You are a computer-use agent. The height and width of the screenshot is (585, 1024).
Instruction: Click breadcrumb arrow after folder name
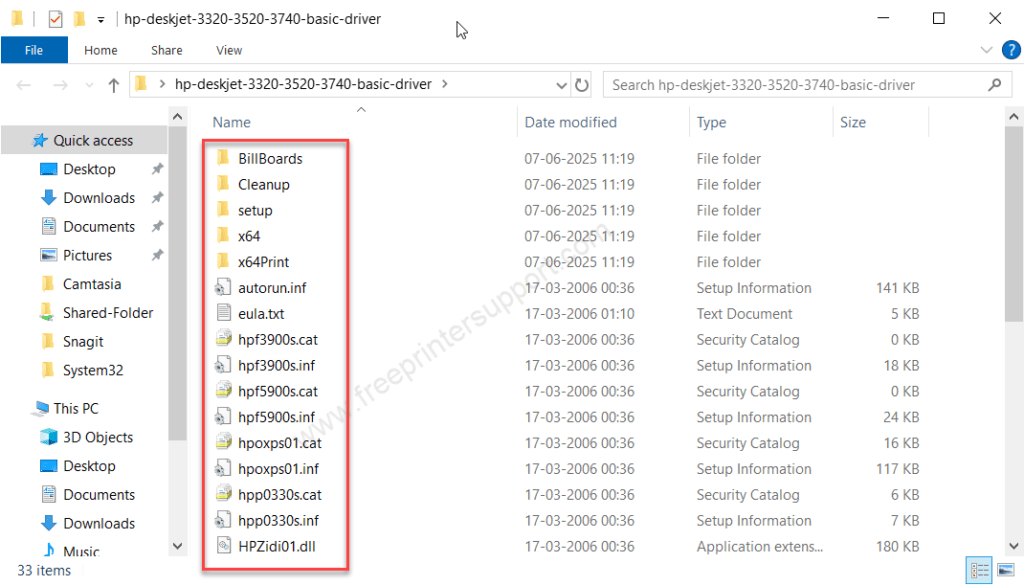(x=445, y=84)
